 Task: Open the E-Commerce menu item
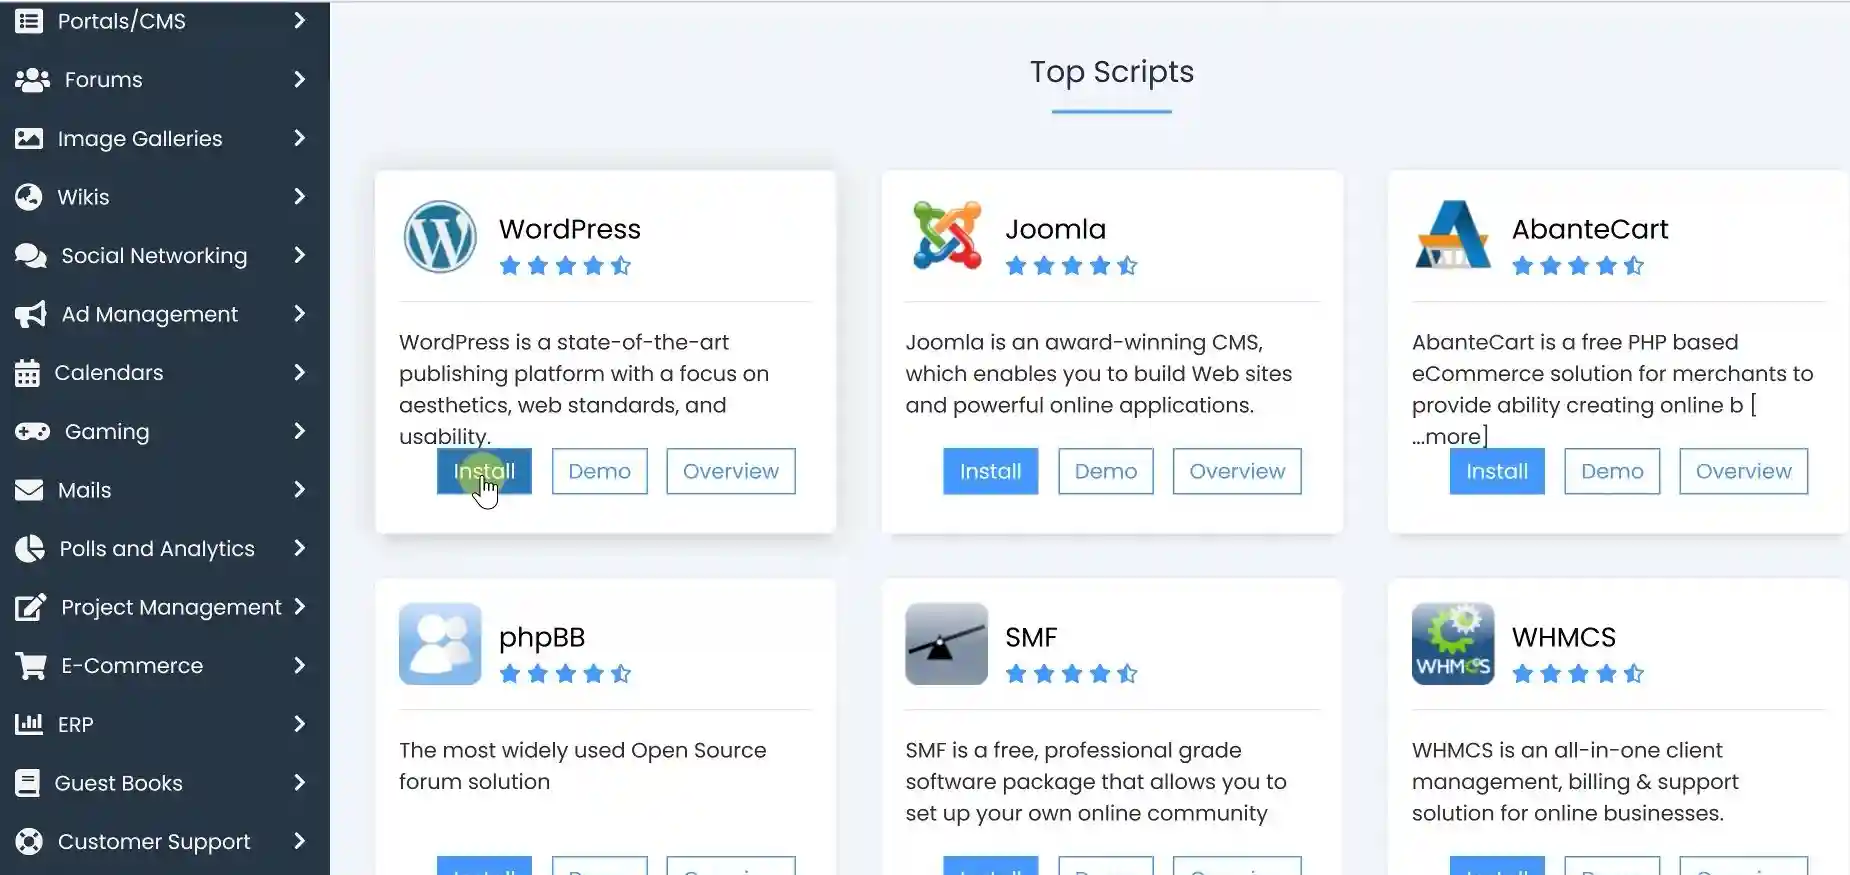[x=164, y=666]
